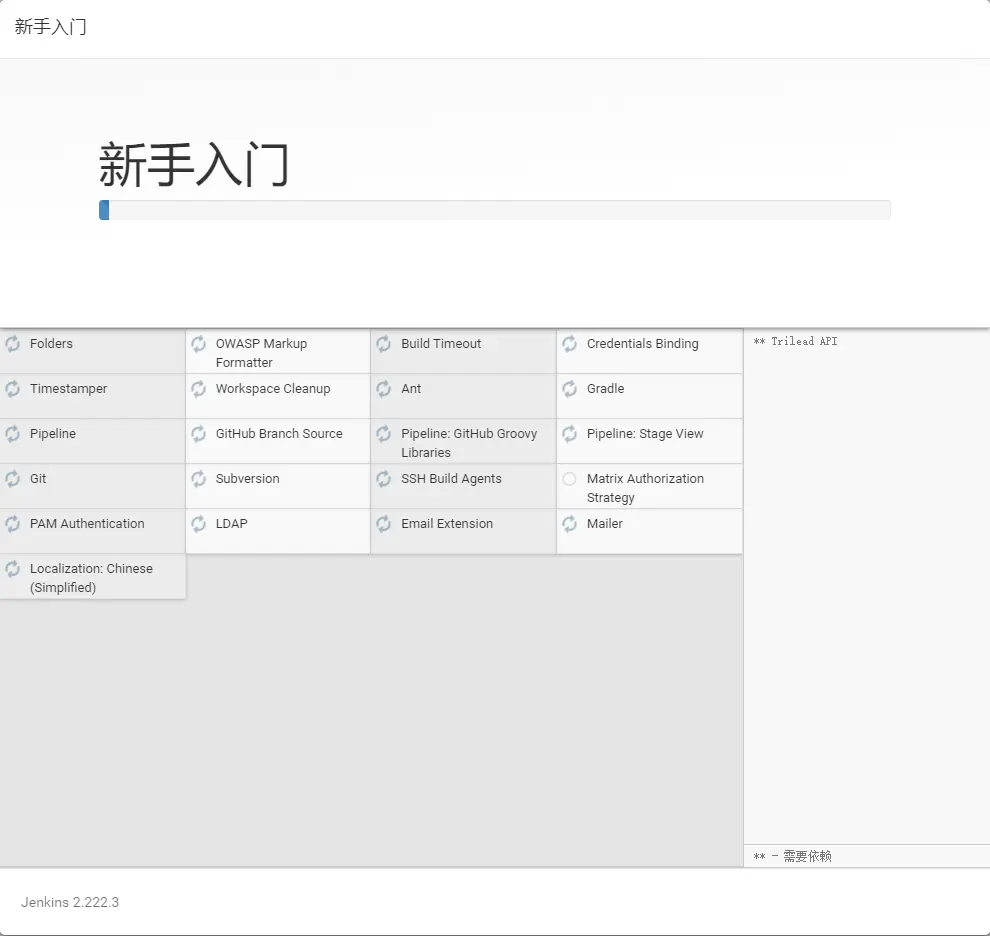The height and width of the screenshot is (936, 990).
Task: Select the LDAP plugin label
Action: [x=232, y=524]
